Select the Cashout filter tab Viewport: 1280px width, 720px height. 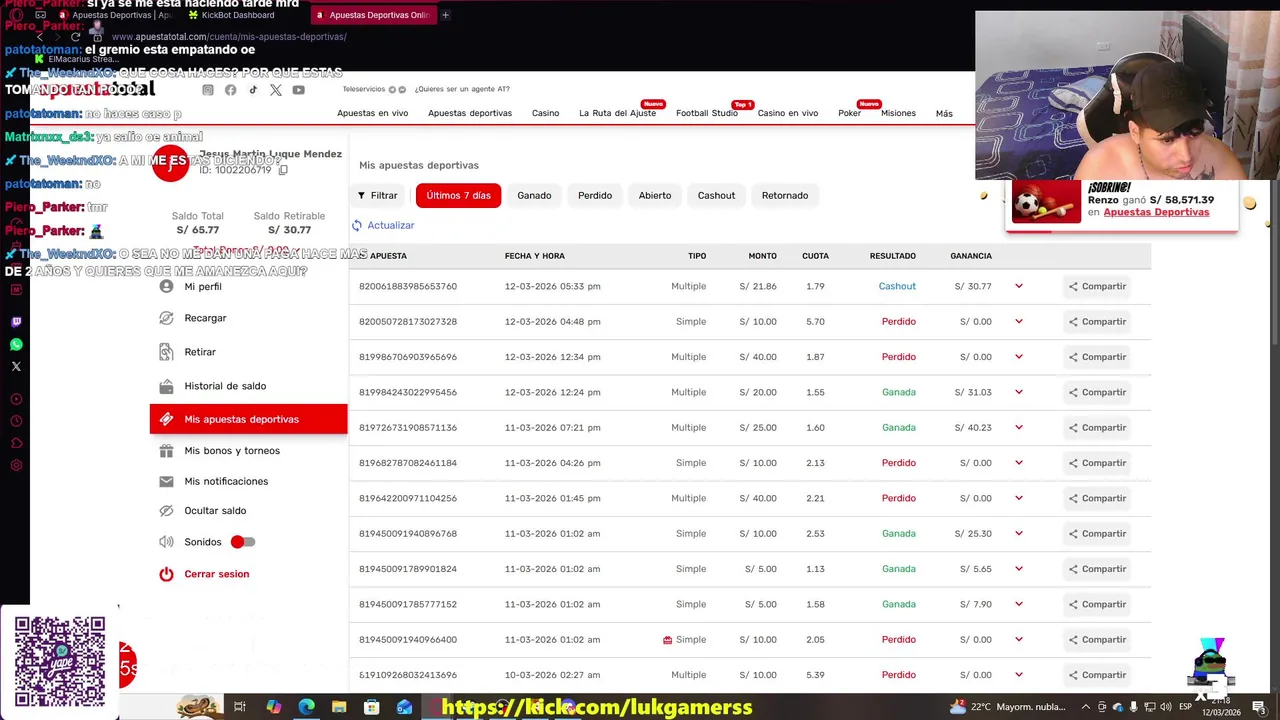tap(716, 195)
